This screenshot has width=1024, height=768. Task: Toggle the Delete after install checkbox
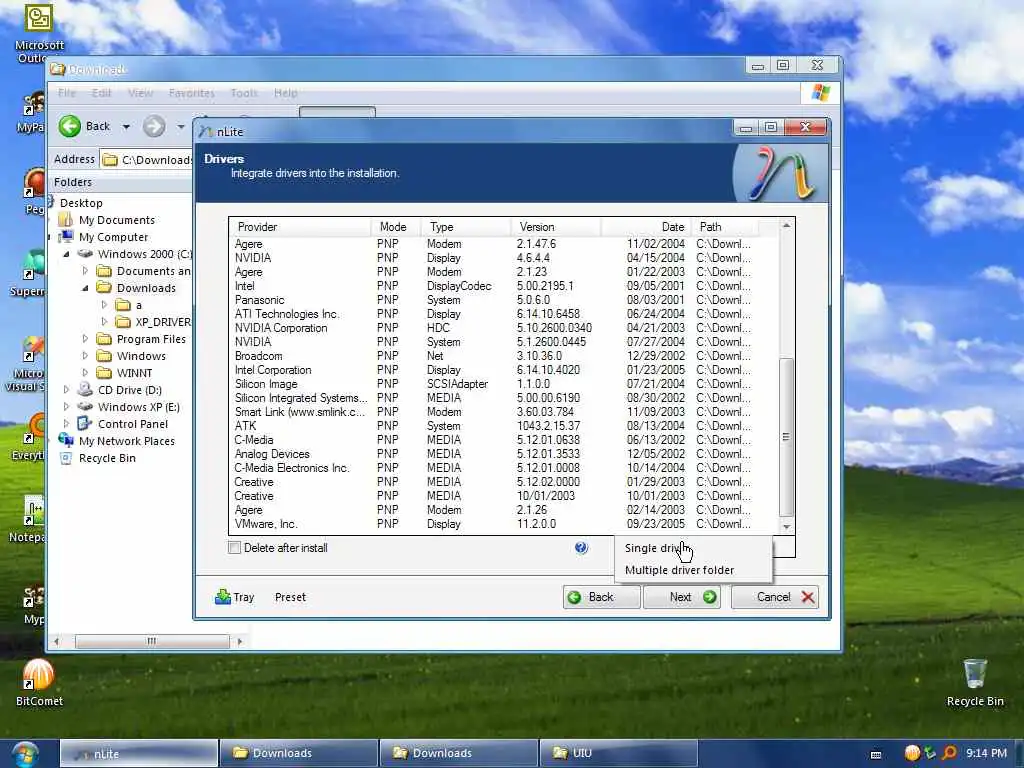point(234,548)
